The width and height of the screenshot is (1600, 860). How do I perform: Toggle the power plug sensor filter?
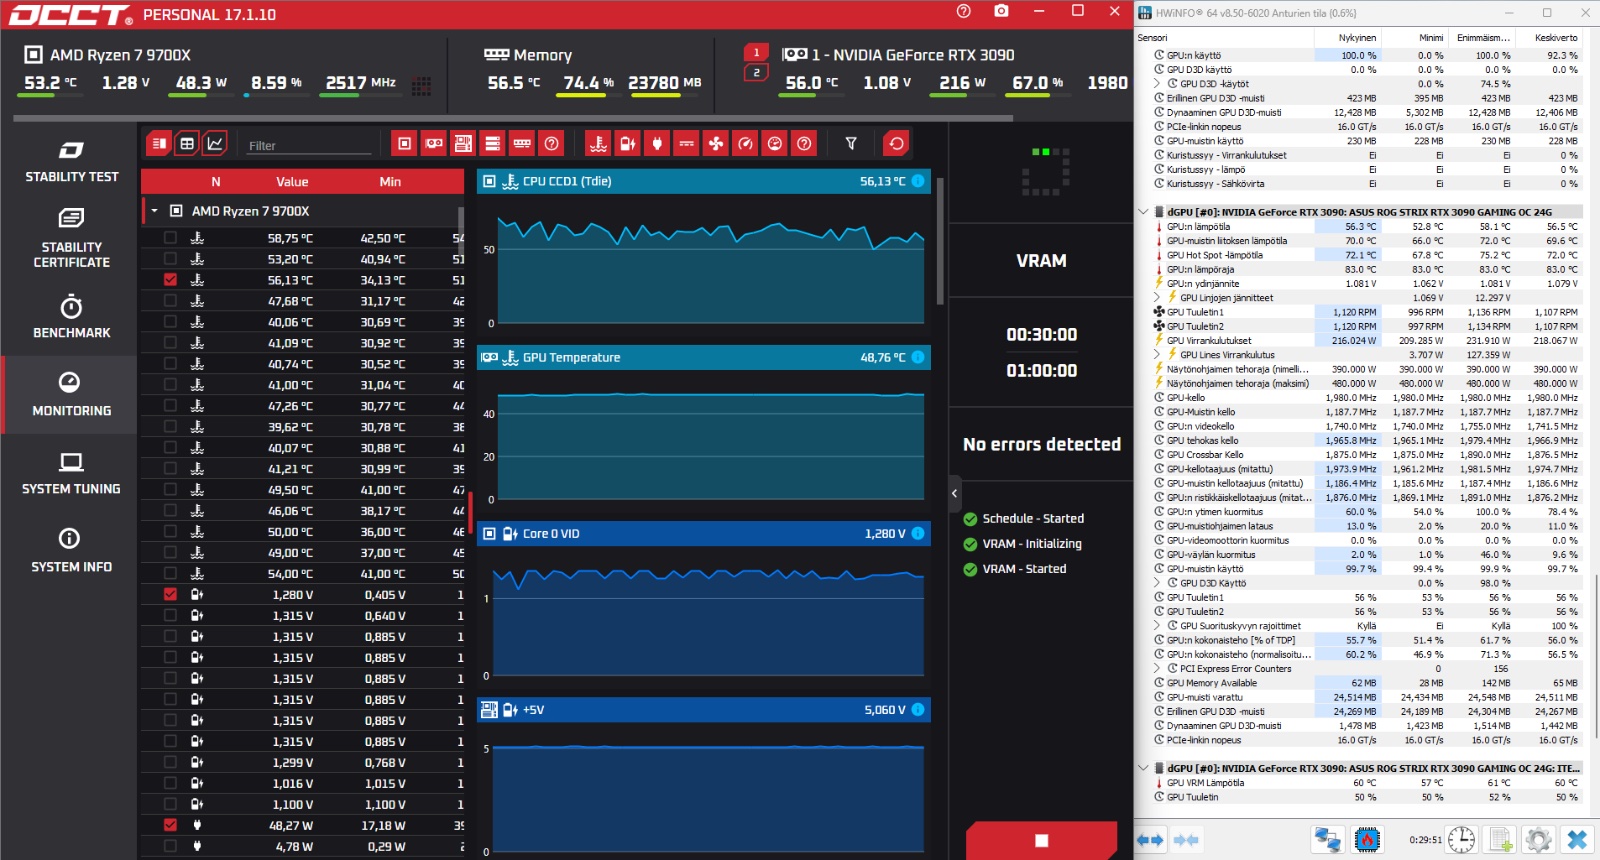click(x=657, y=144)
